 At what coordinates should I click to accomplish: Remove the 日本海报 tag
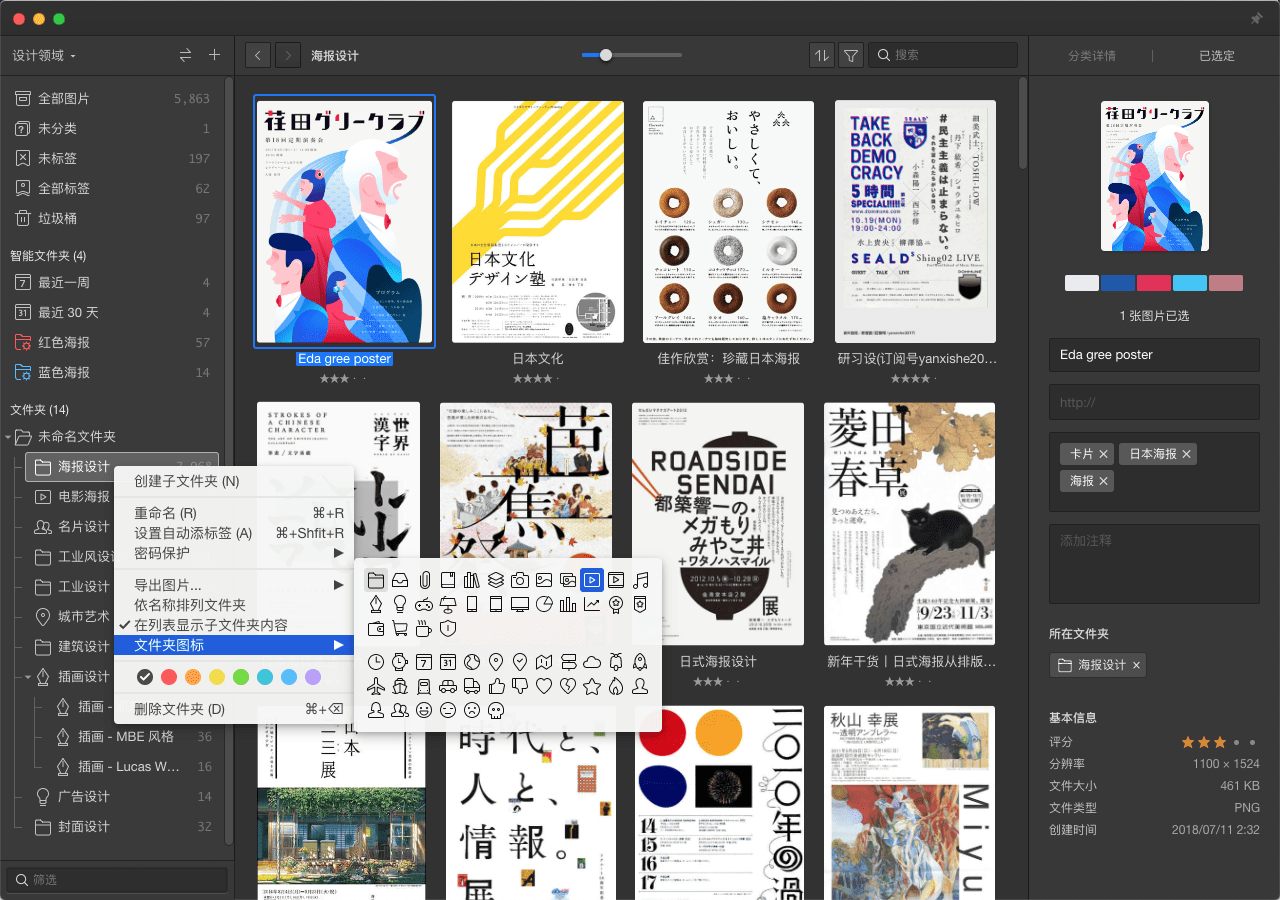(1186, 454)
